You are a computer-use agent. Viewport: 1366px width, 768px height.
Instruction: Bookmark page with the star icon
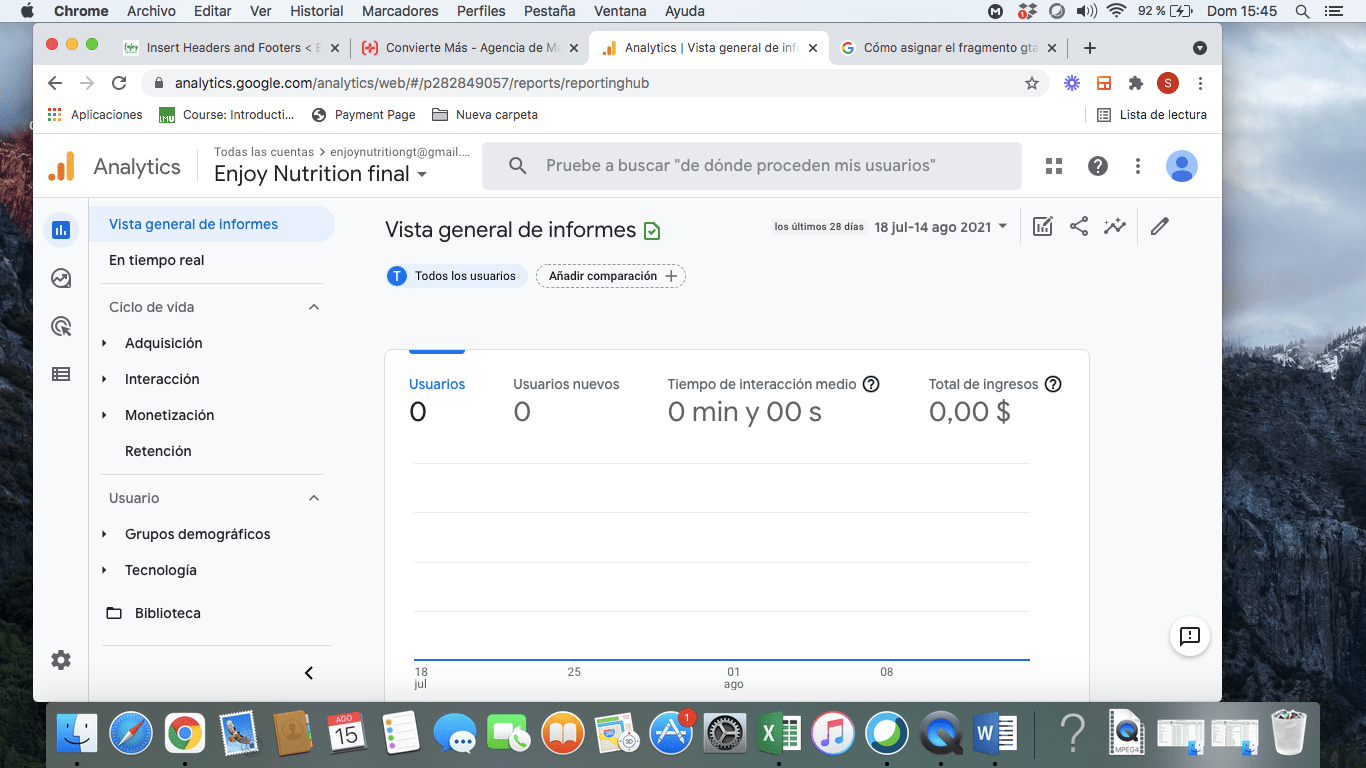tap(1032, 83)
